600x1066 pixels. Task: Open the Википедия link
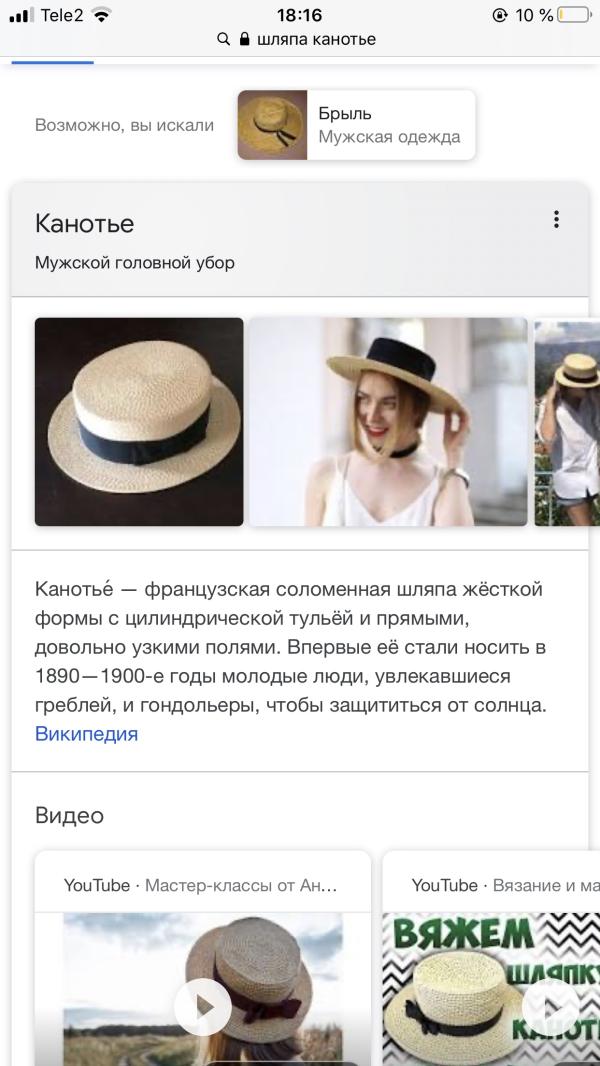tap(86, 734)
